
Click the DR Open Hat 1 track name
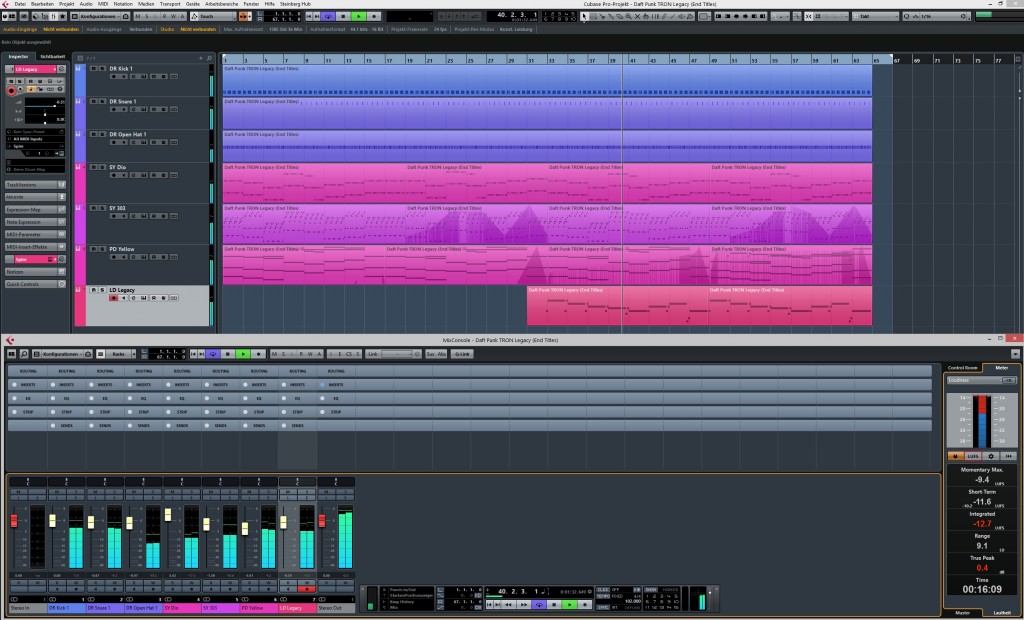[128, 135]
